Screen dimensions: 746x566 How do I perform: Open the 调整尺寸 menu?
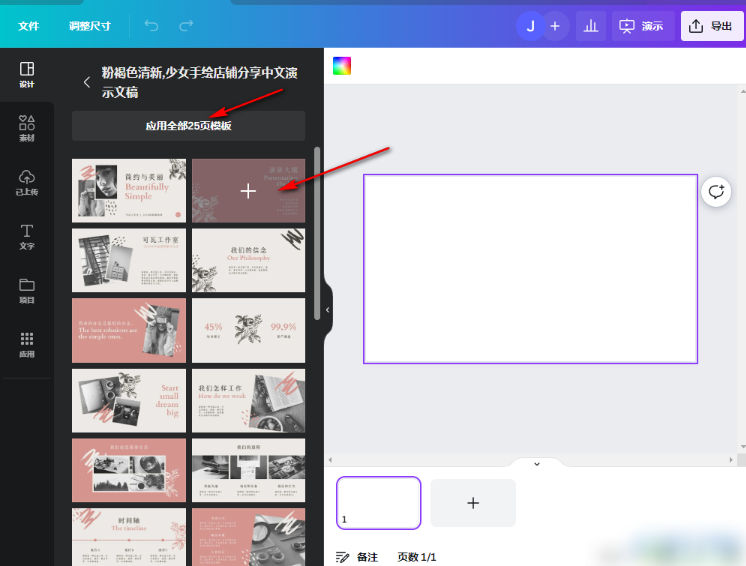pyautogui.click(x=89, y=26)
